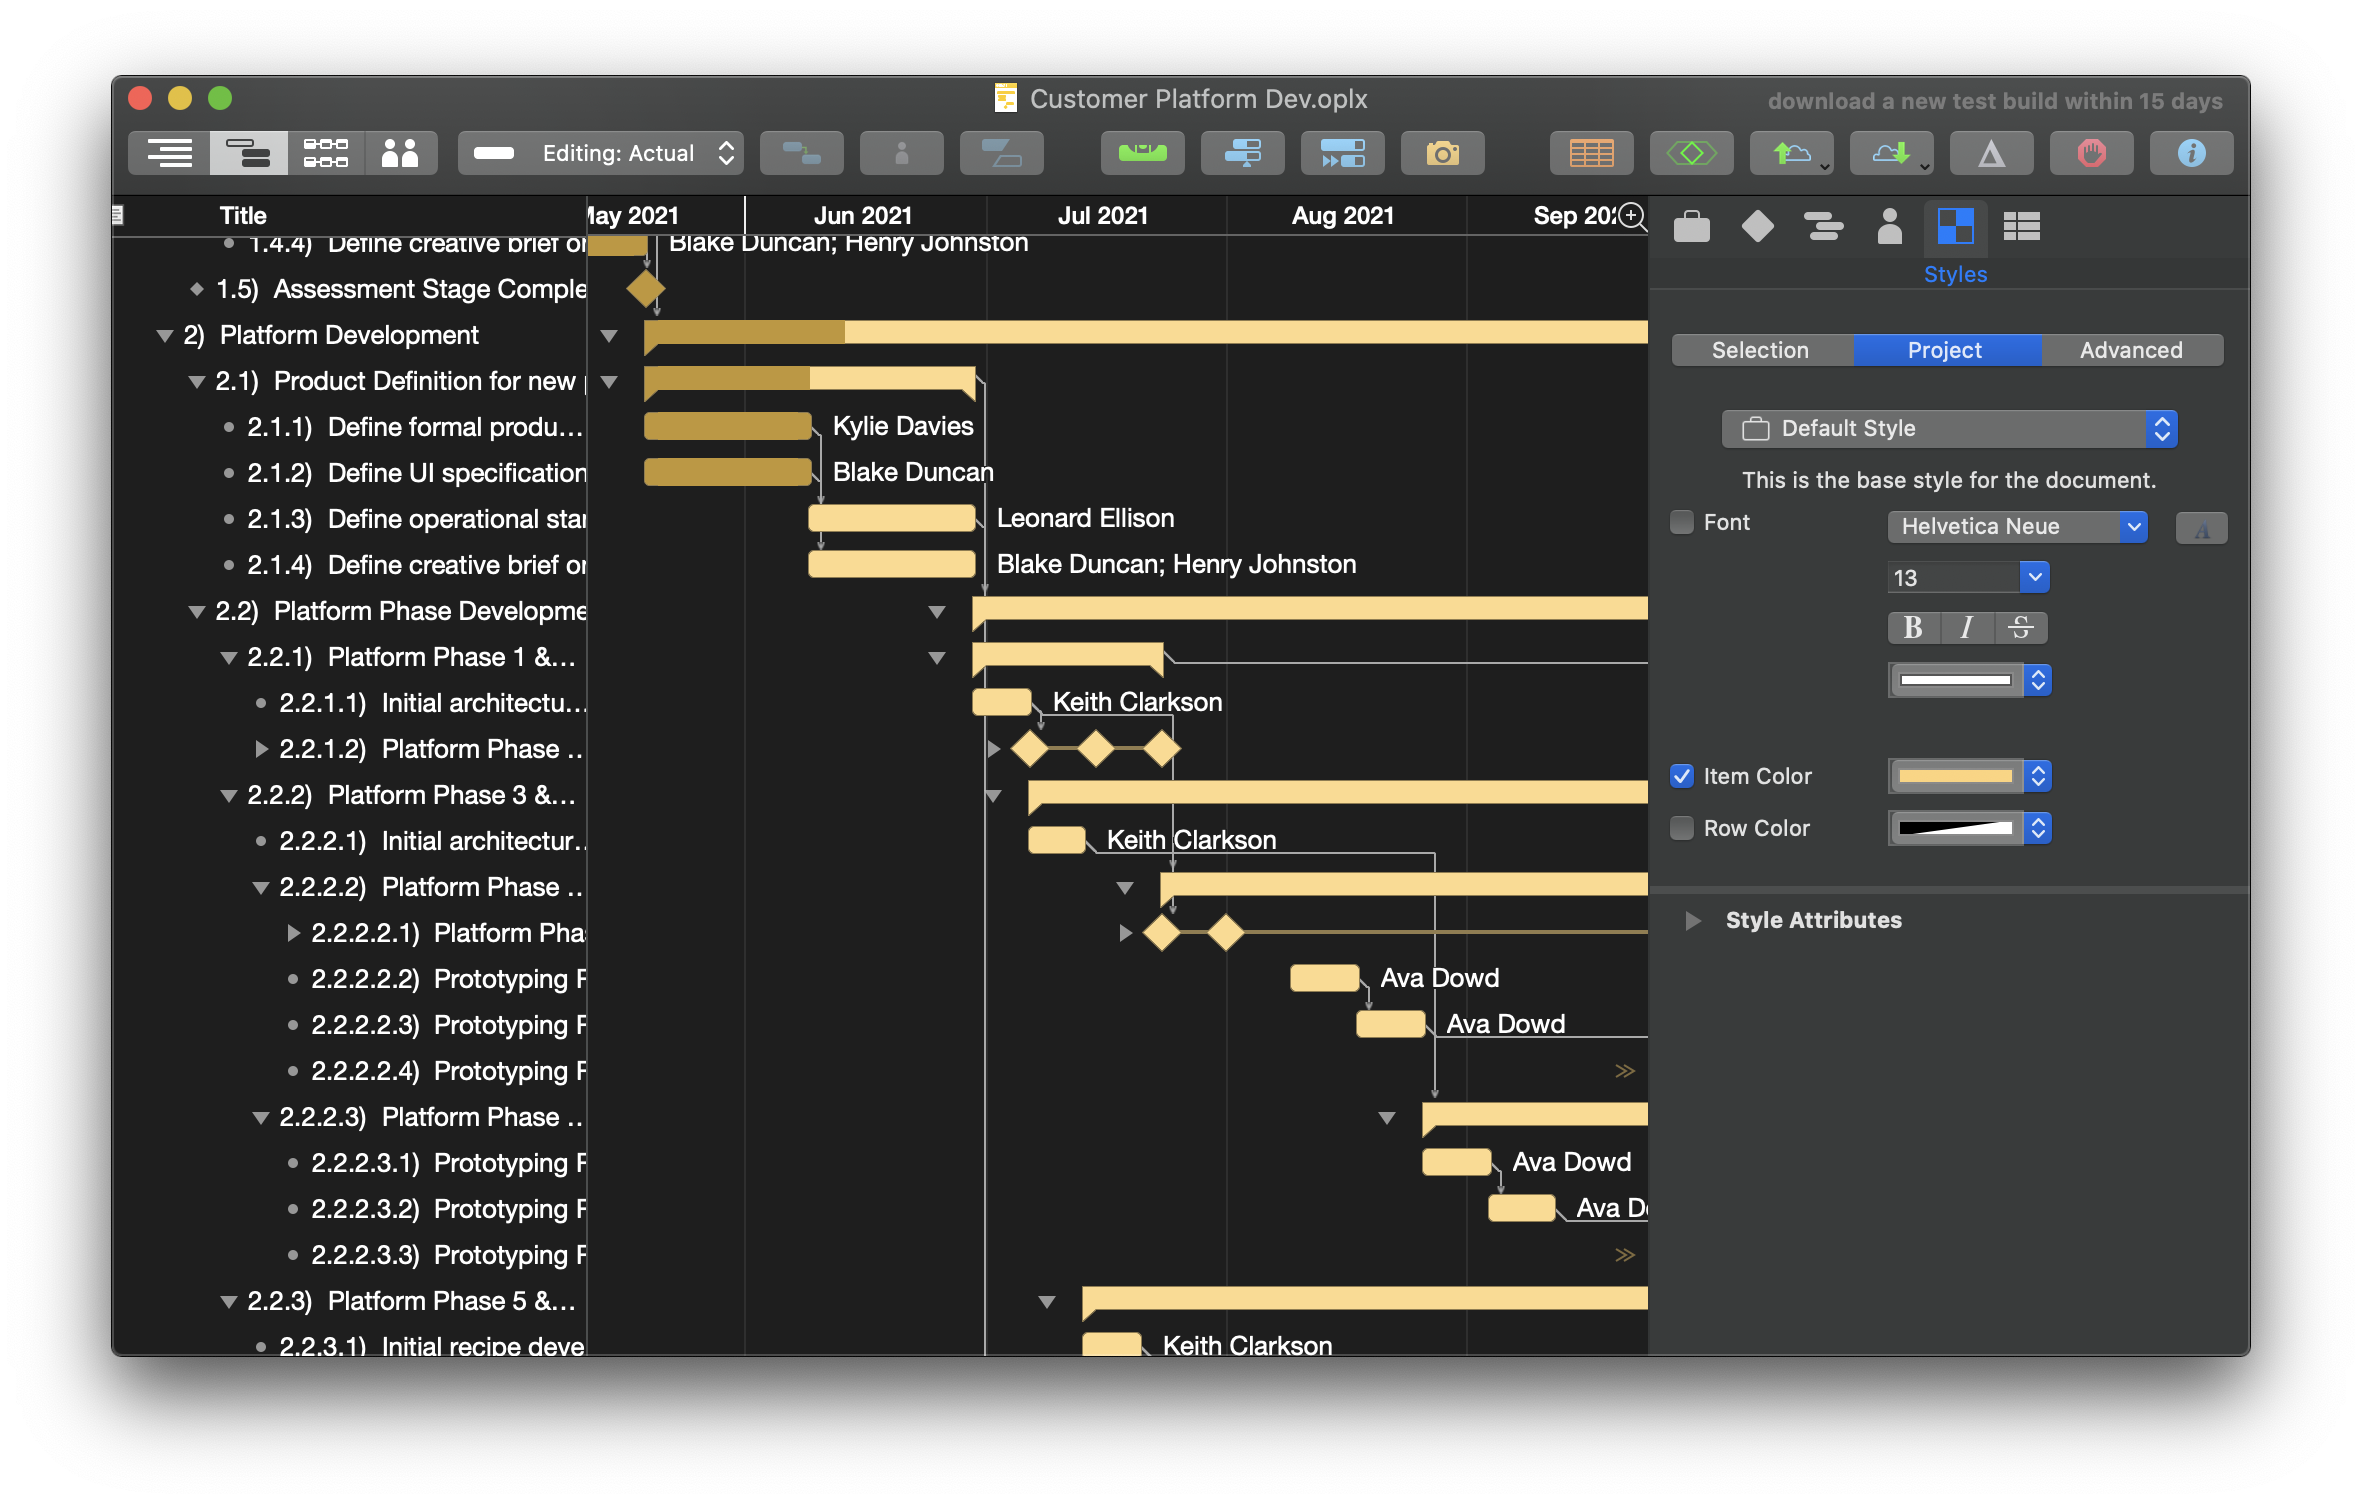Toggle the Item Color checkbox
Image resolution: width=2362 pixels, height=1504 pixels.
[1682, 774]
